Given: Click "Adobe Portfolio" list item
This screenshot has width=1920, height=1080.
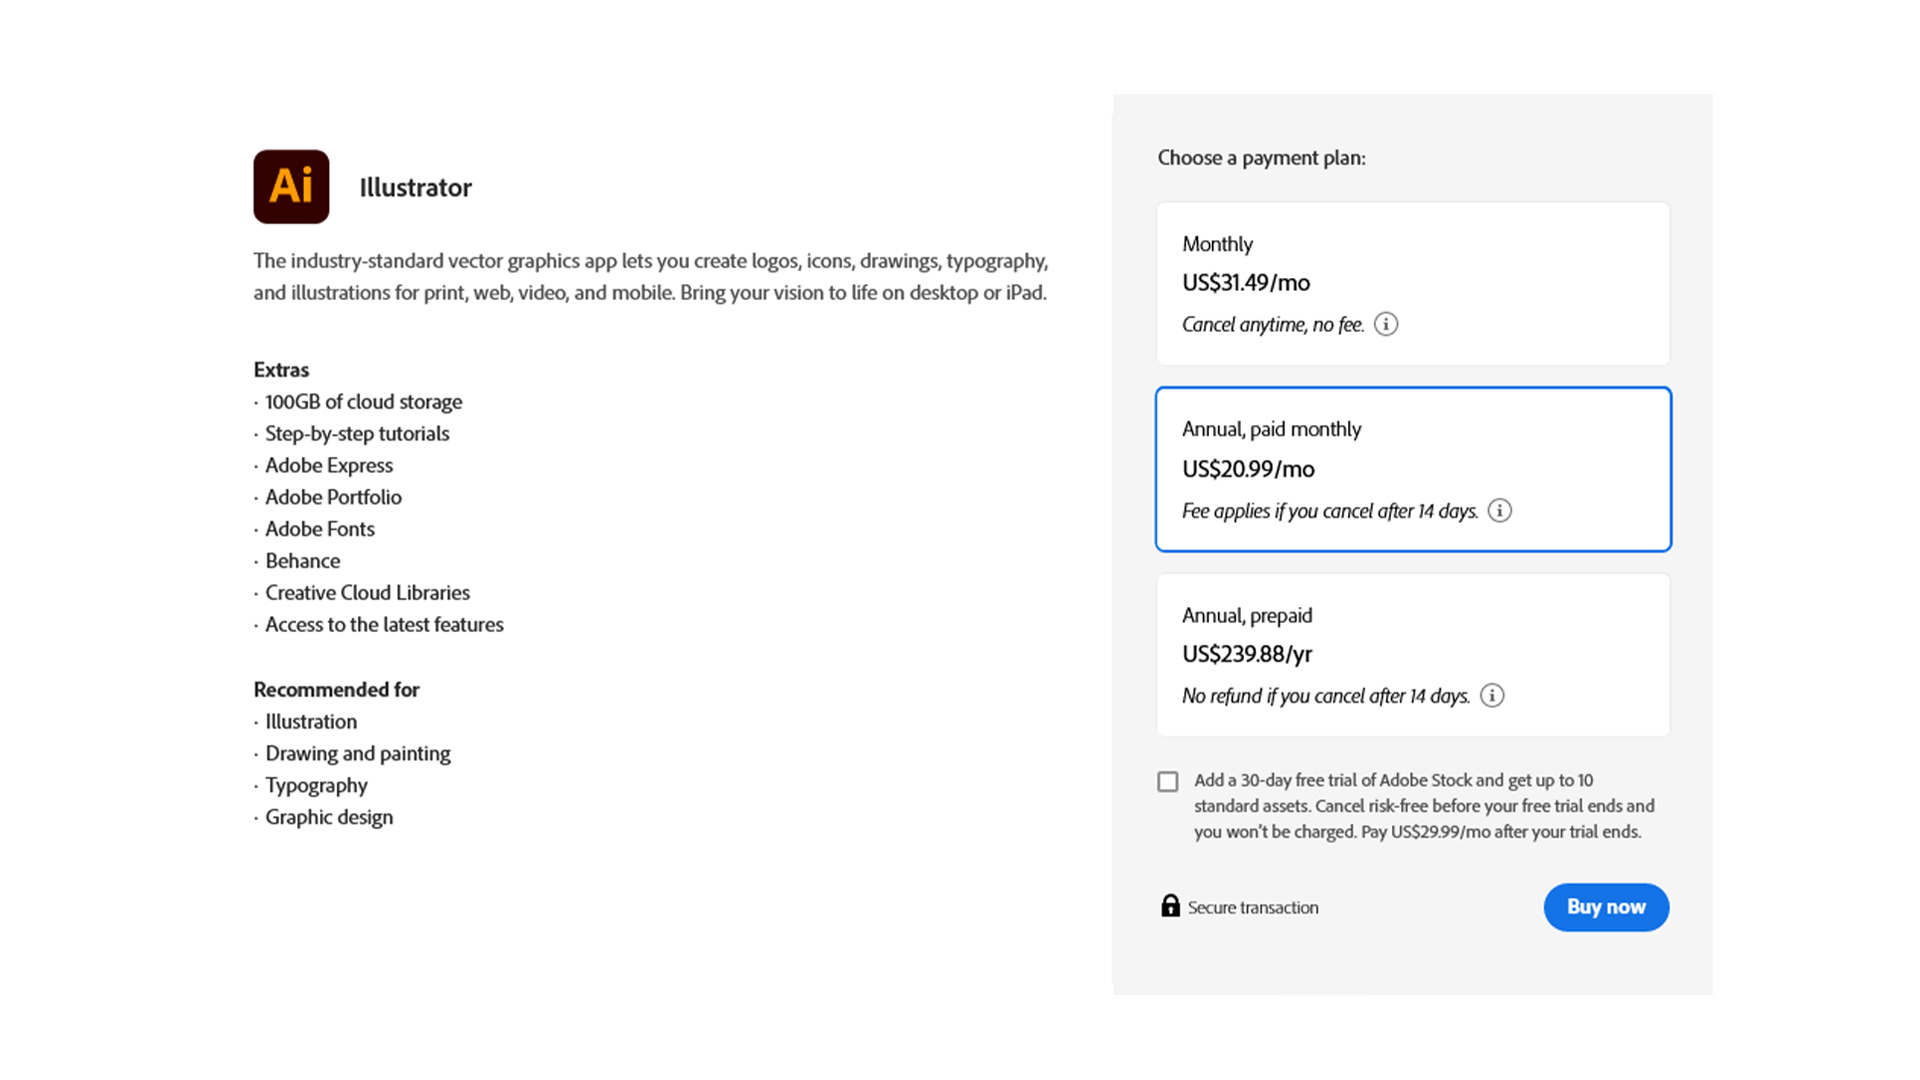Looking at the screenshot, I should 333,497.
